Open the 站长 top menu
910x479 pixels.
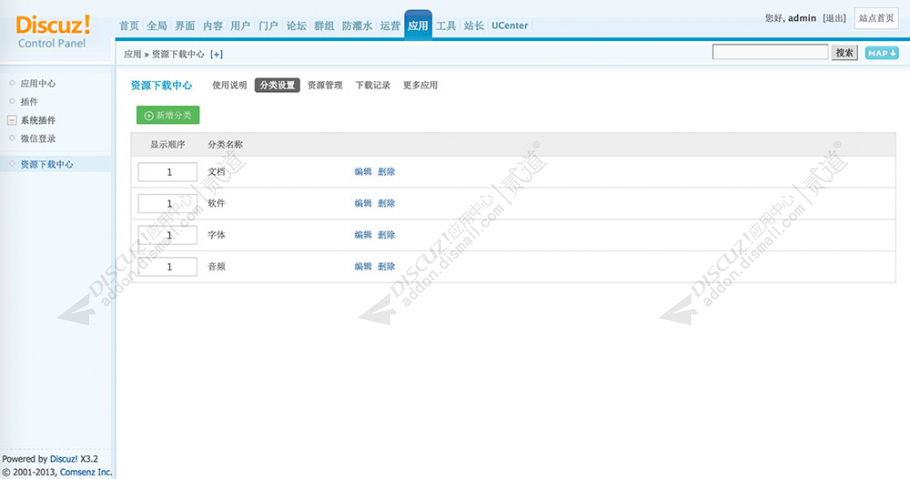[474, 26]
